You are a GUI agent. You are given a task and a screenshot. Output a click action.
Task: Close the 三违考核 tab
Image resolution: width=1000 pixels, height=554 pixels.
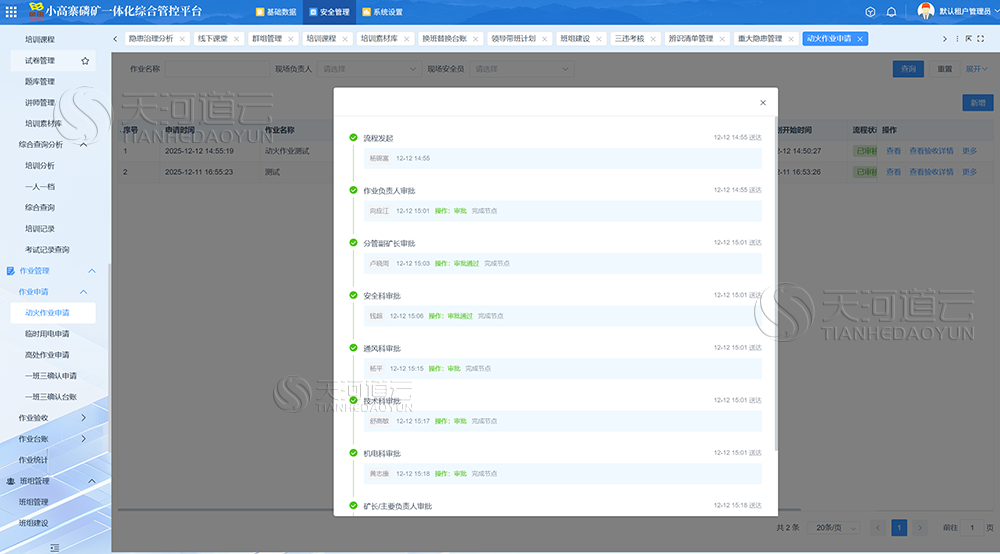(x=652, y=39)
